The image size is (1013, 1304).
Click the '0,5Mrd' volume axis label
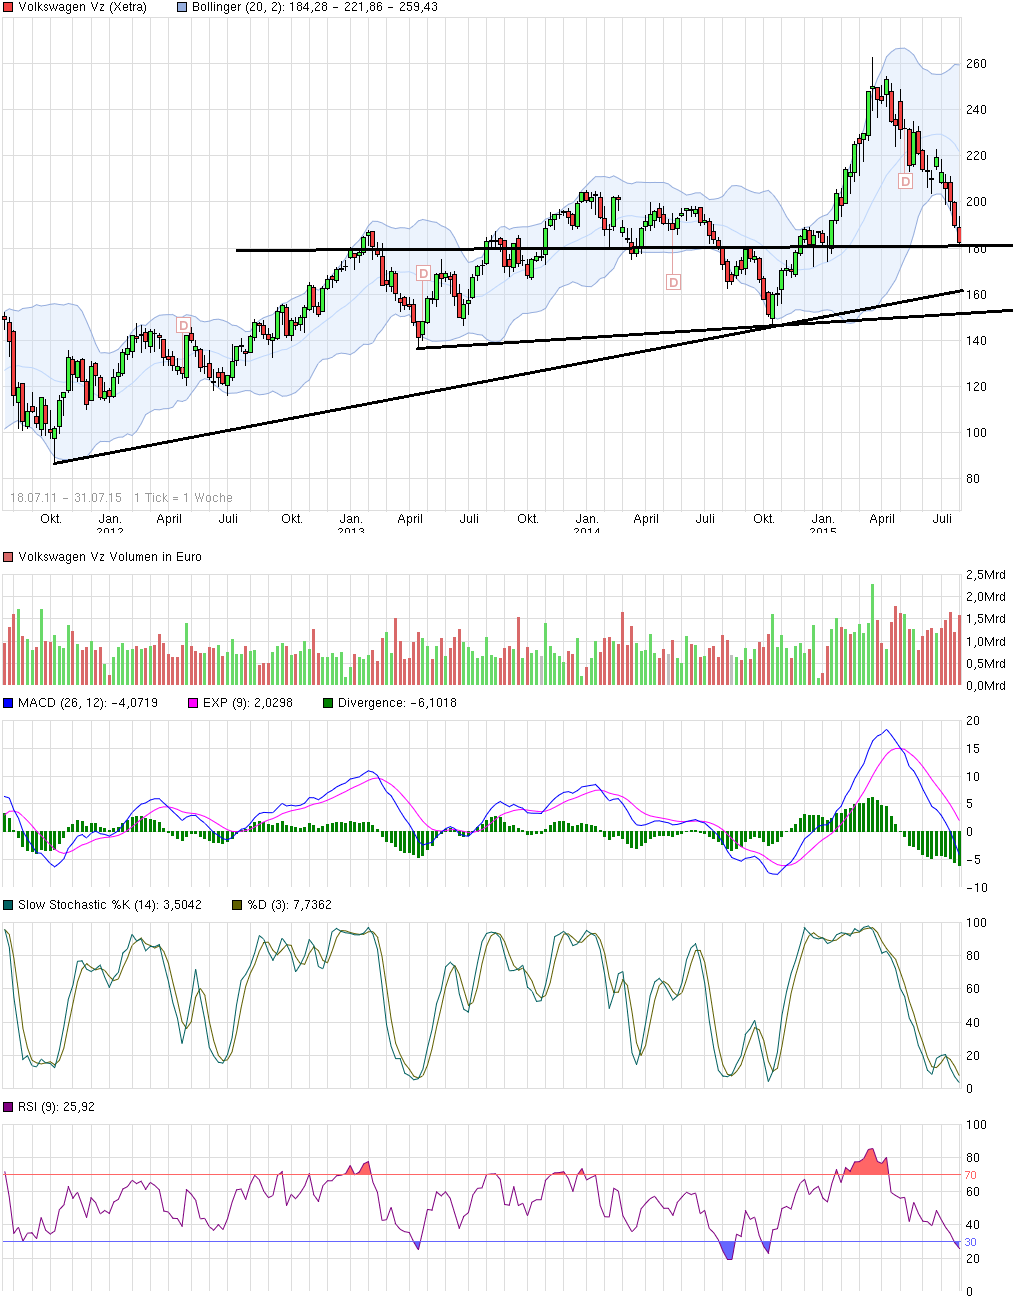point(986,664)
